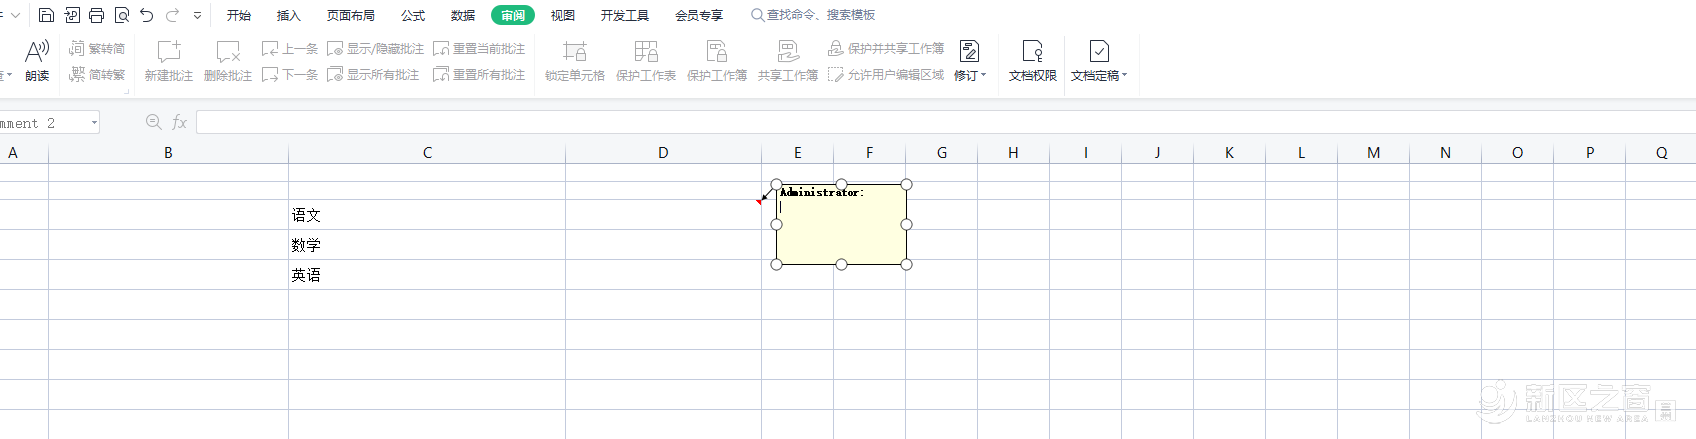
Task: Go to next comment with 下一条
Action: pos(290,74)
